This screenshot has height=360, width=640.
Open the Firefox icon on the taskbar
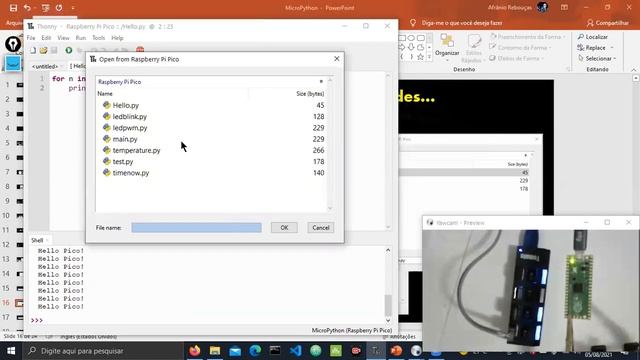[x=195, y=351]
